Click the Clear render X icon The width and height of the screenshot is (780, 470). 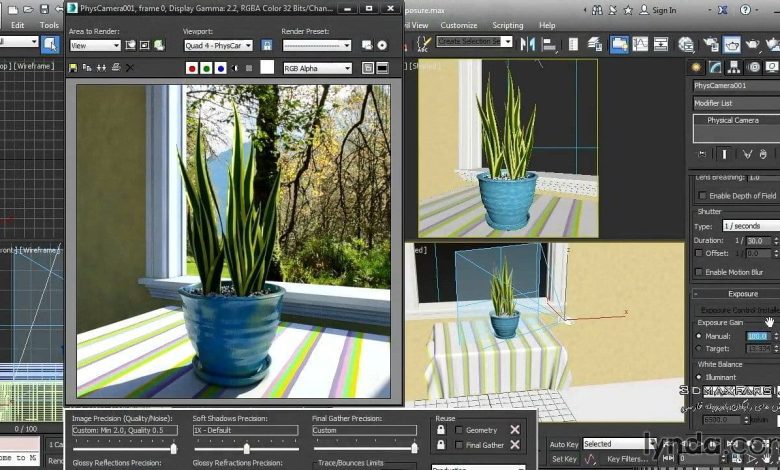point(129,68)
